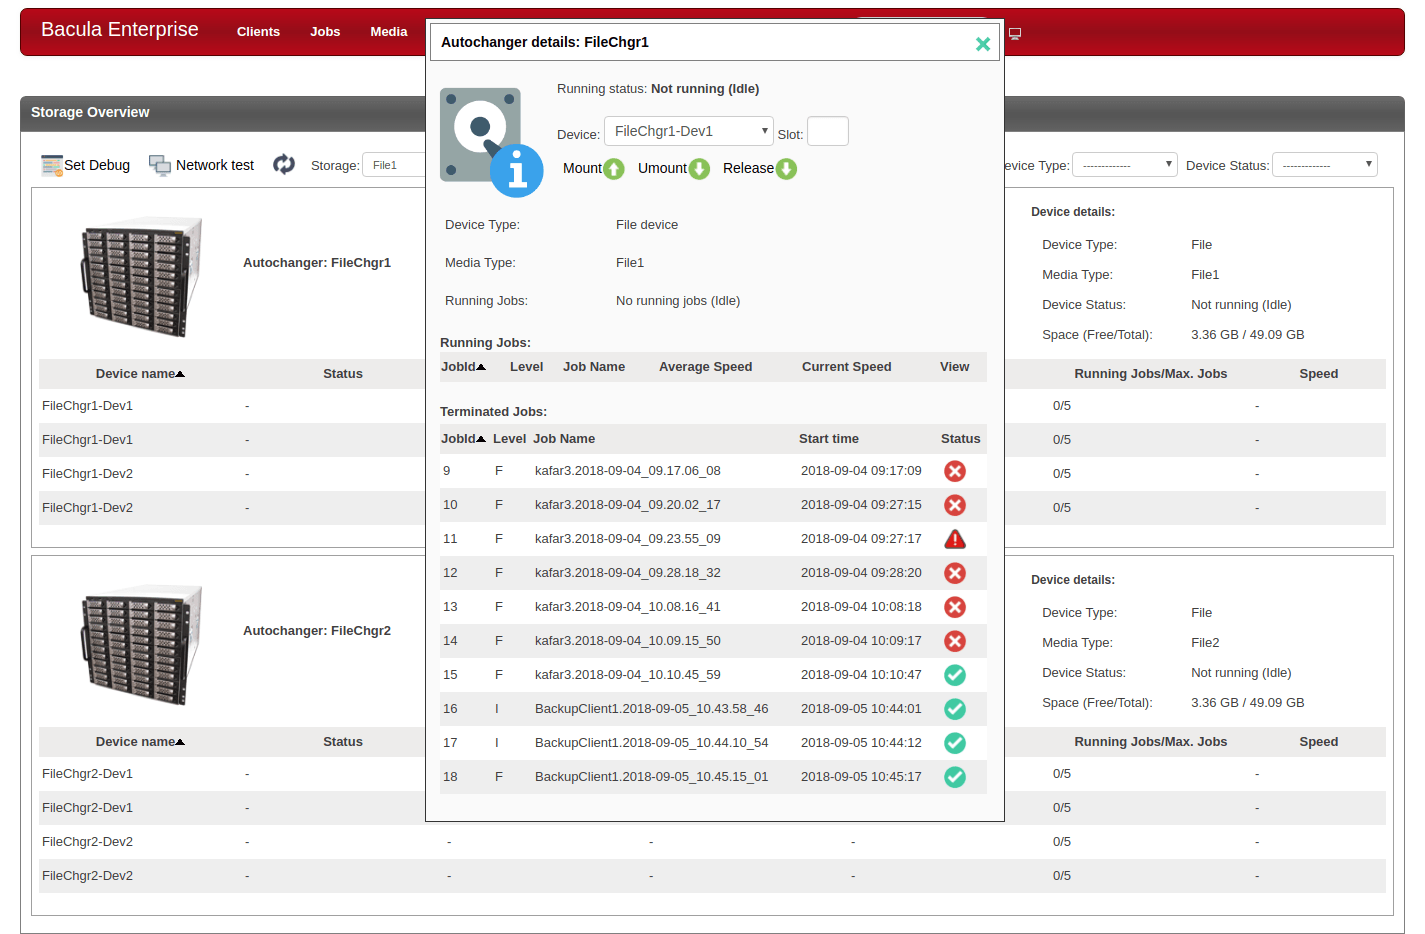The image size is (1425, 934).
Task: Click failed status icon for job 12
Action: click(x=955, y=573)
